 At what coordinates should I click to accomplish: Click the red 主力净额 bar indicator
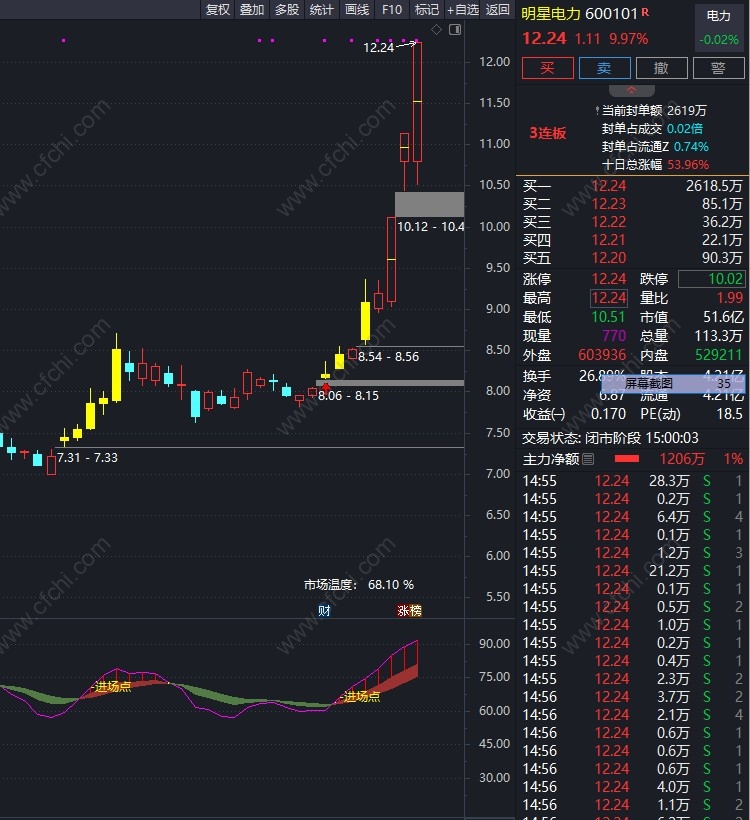(627, 459)
